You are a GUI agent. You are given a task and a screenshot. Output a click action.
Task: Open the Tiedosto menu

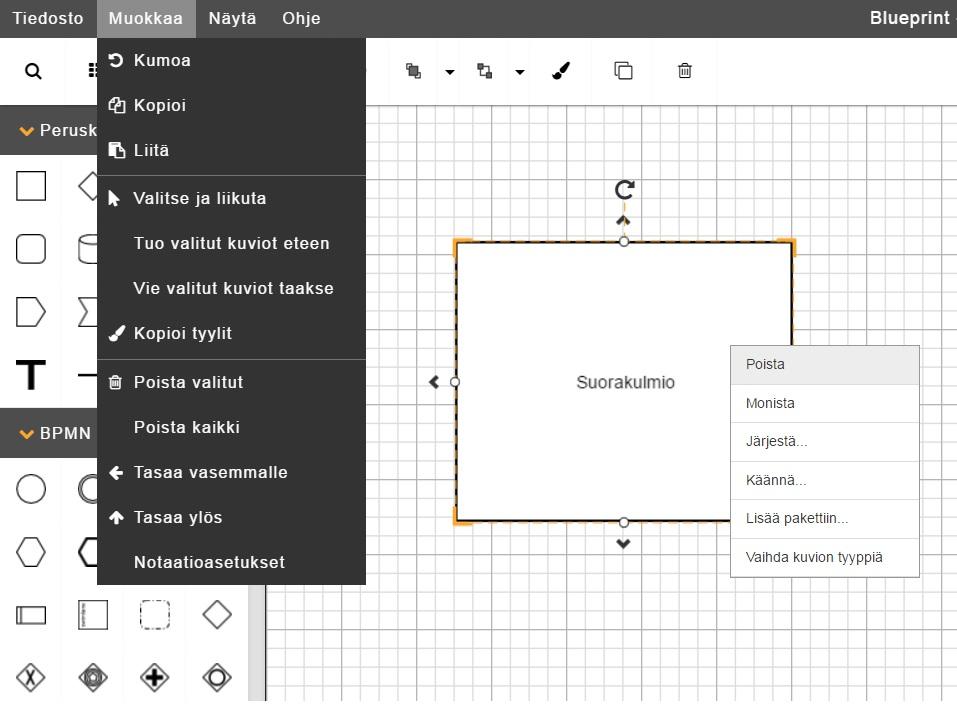coord(48,18)
